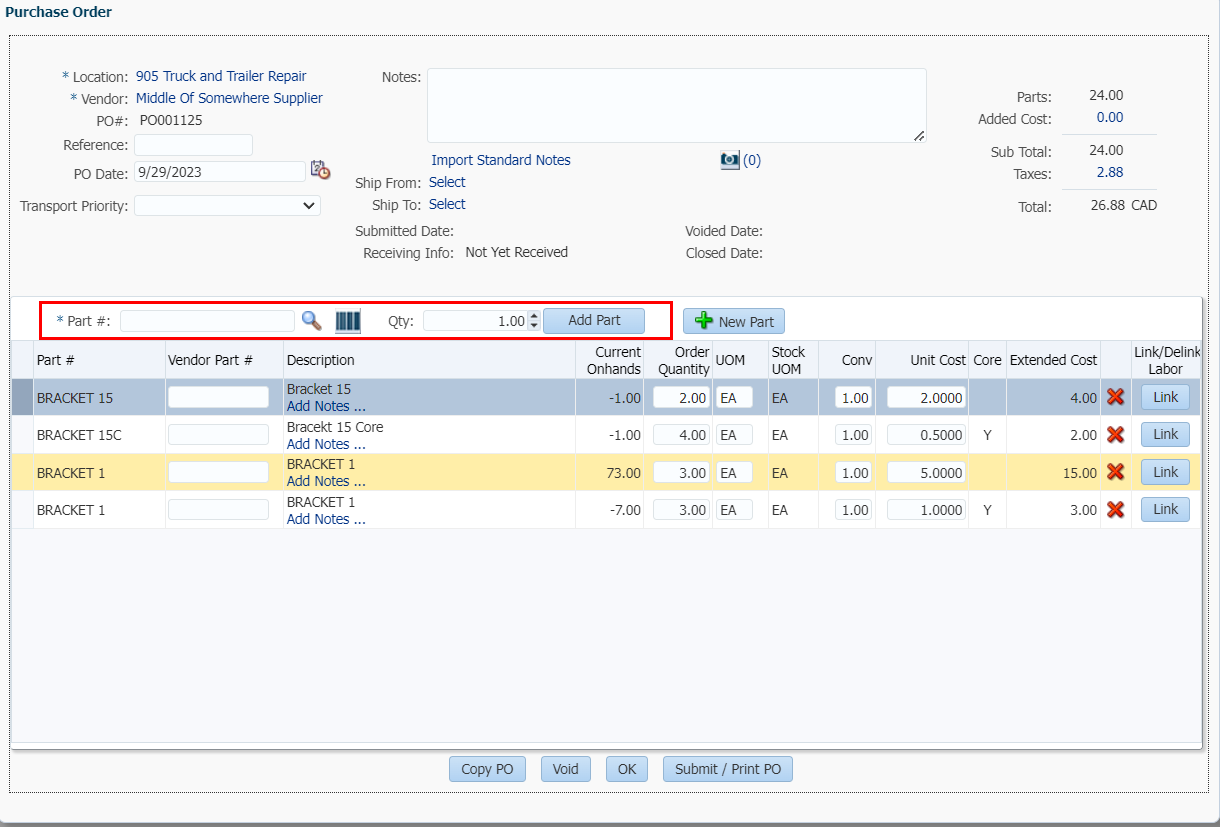1220x827 pixels.
Task: Edit Unit Cost field showing 5.0000
Action: pyautogui.click(x=926, y=472)
